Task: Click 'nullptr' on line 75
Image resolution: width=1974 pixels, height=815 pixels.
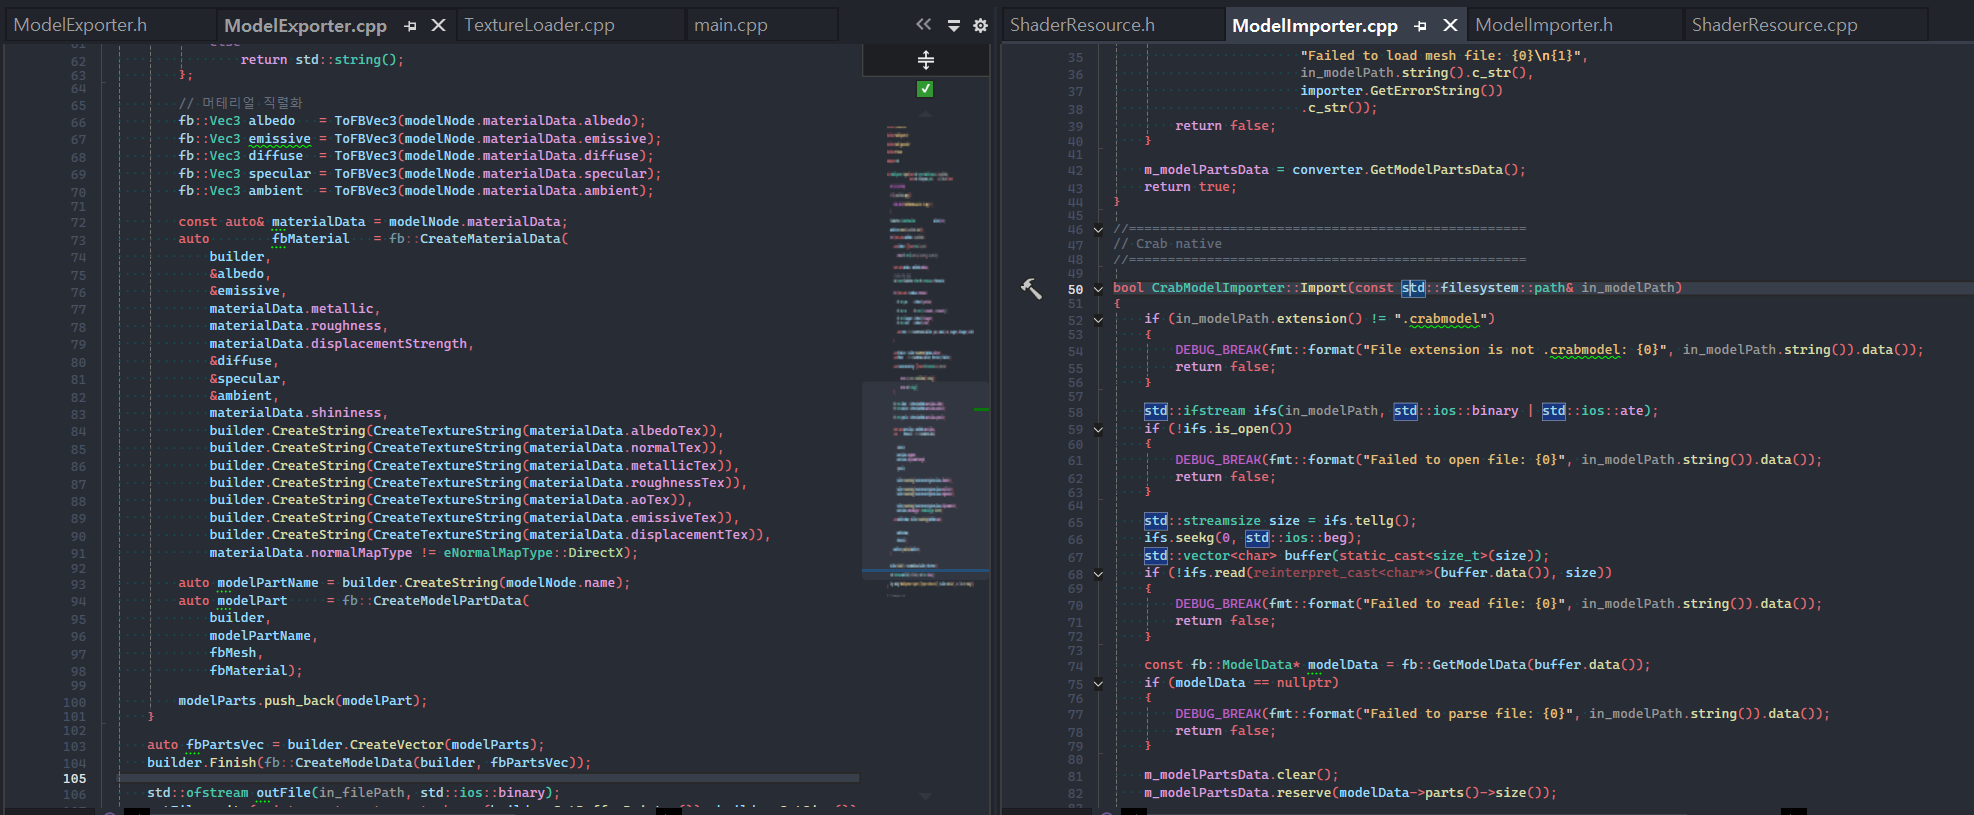Action: click(1303, 683)
